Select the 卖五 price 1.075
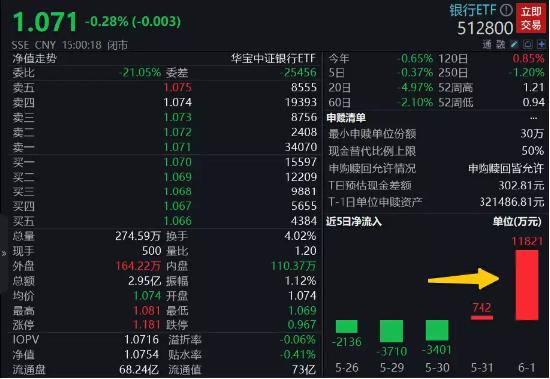This screenshot has height=379, width=550. [x=177, y=87]
